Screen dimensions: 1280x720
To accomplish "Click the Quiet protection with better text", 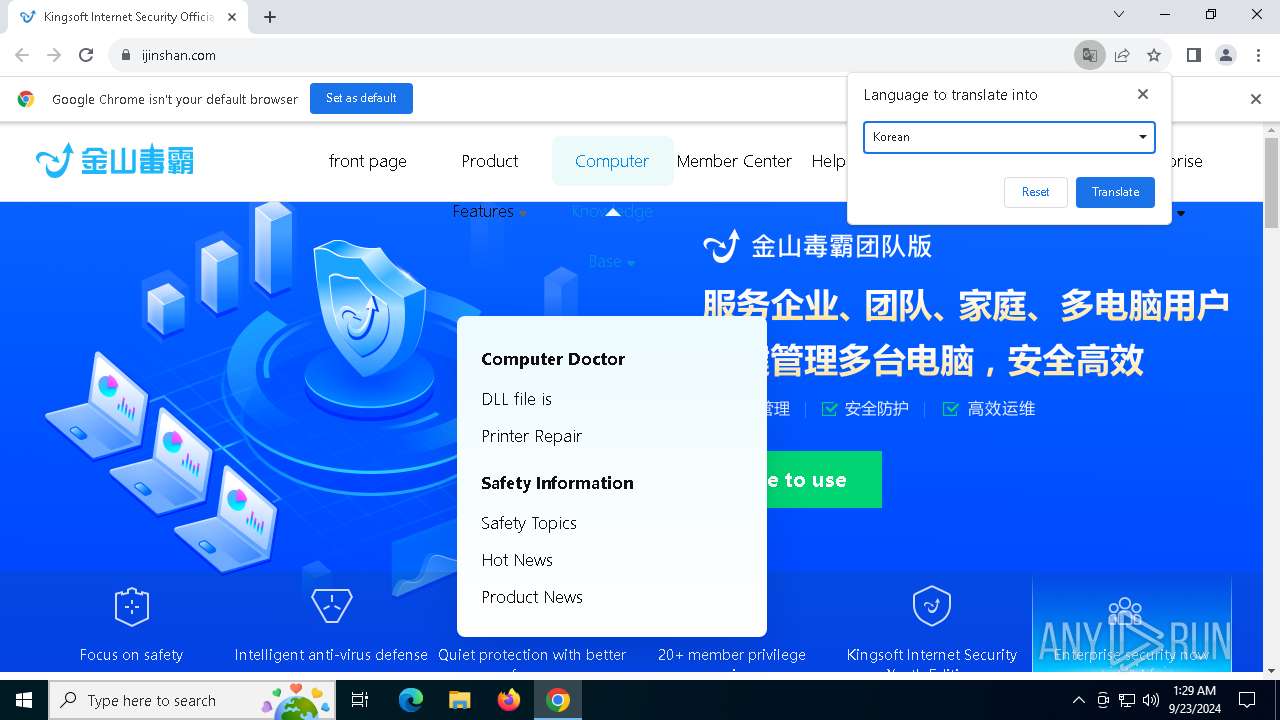I will click(x=532, y=655).
